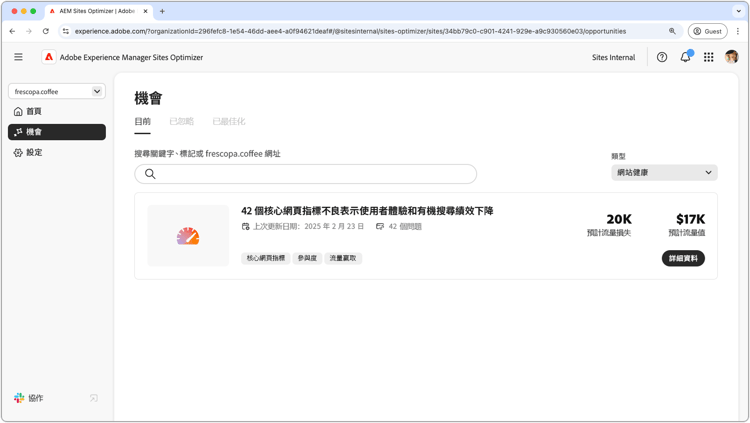Open the notifications bell

685,57
